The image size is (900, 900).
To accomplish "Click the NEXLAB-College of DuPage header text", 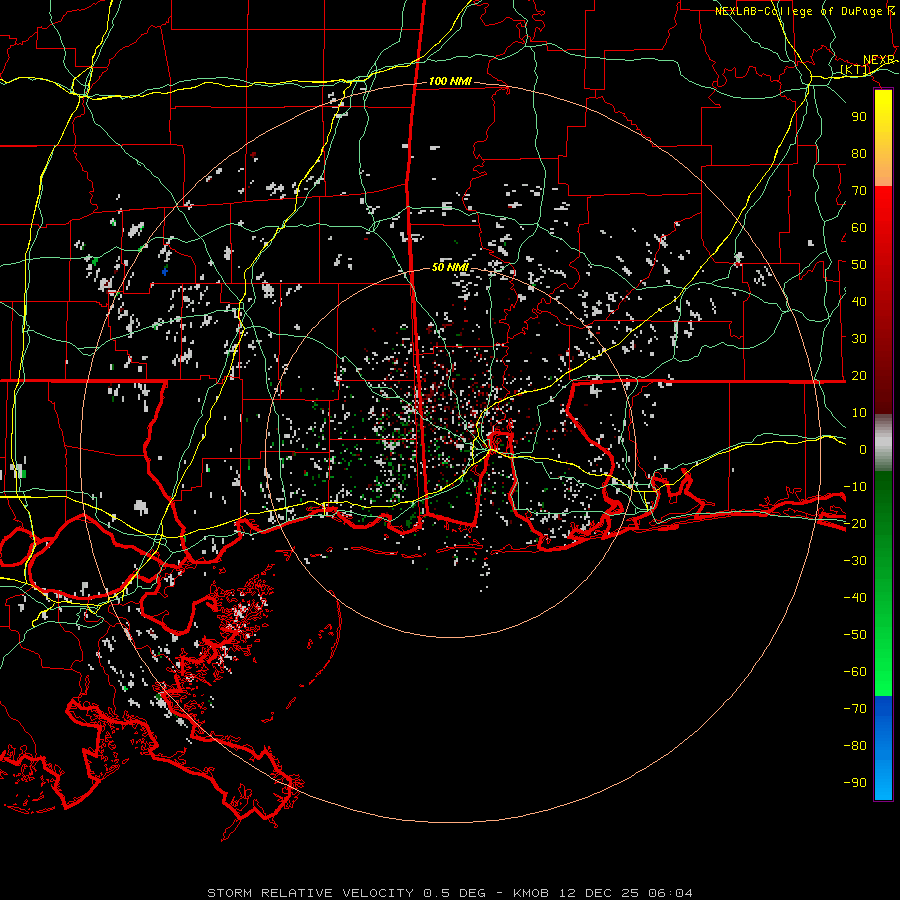I will tap(805, 11).
